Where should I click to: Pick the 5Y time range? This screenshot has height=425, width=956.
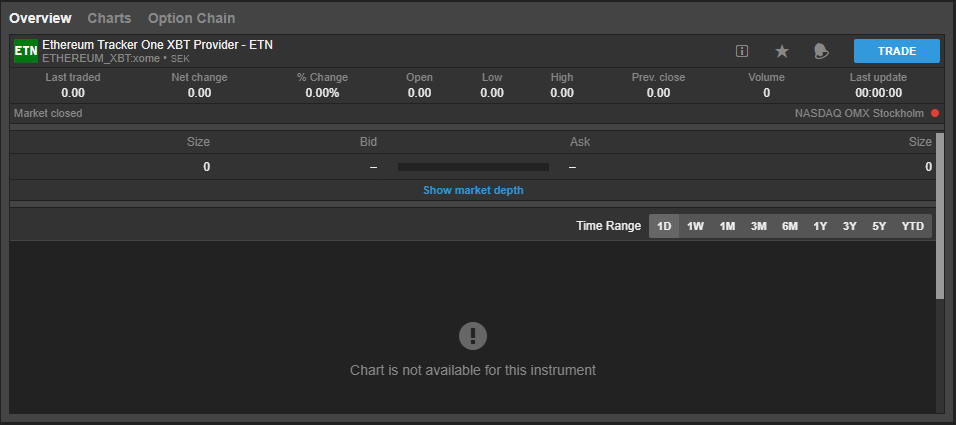point(879,226)
